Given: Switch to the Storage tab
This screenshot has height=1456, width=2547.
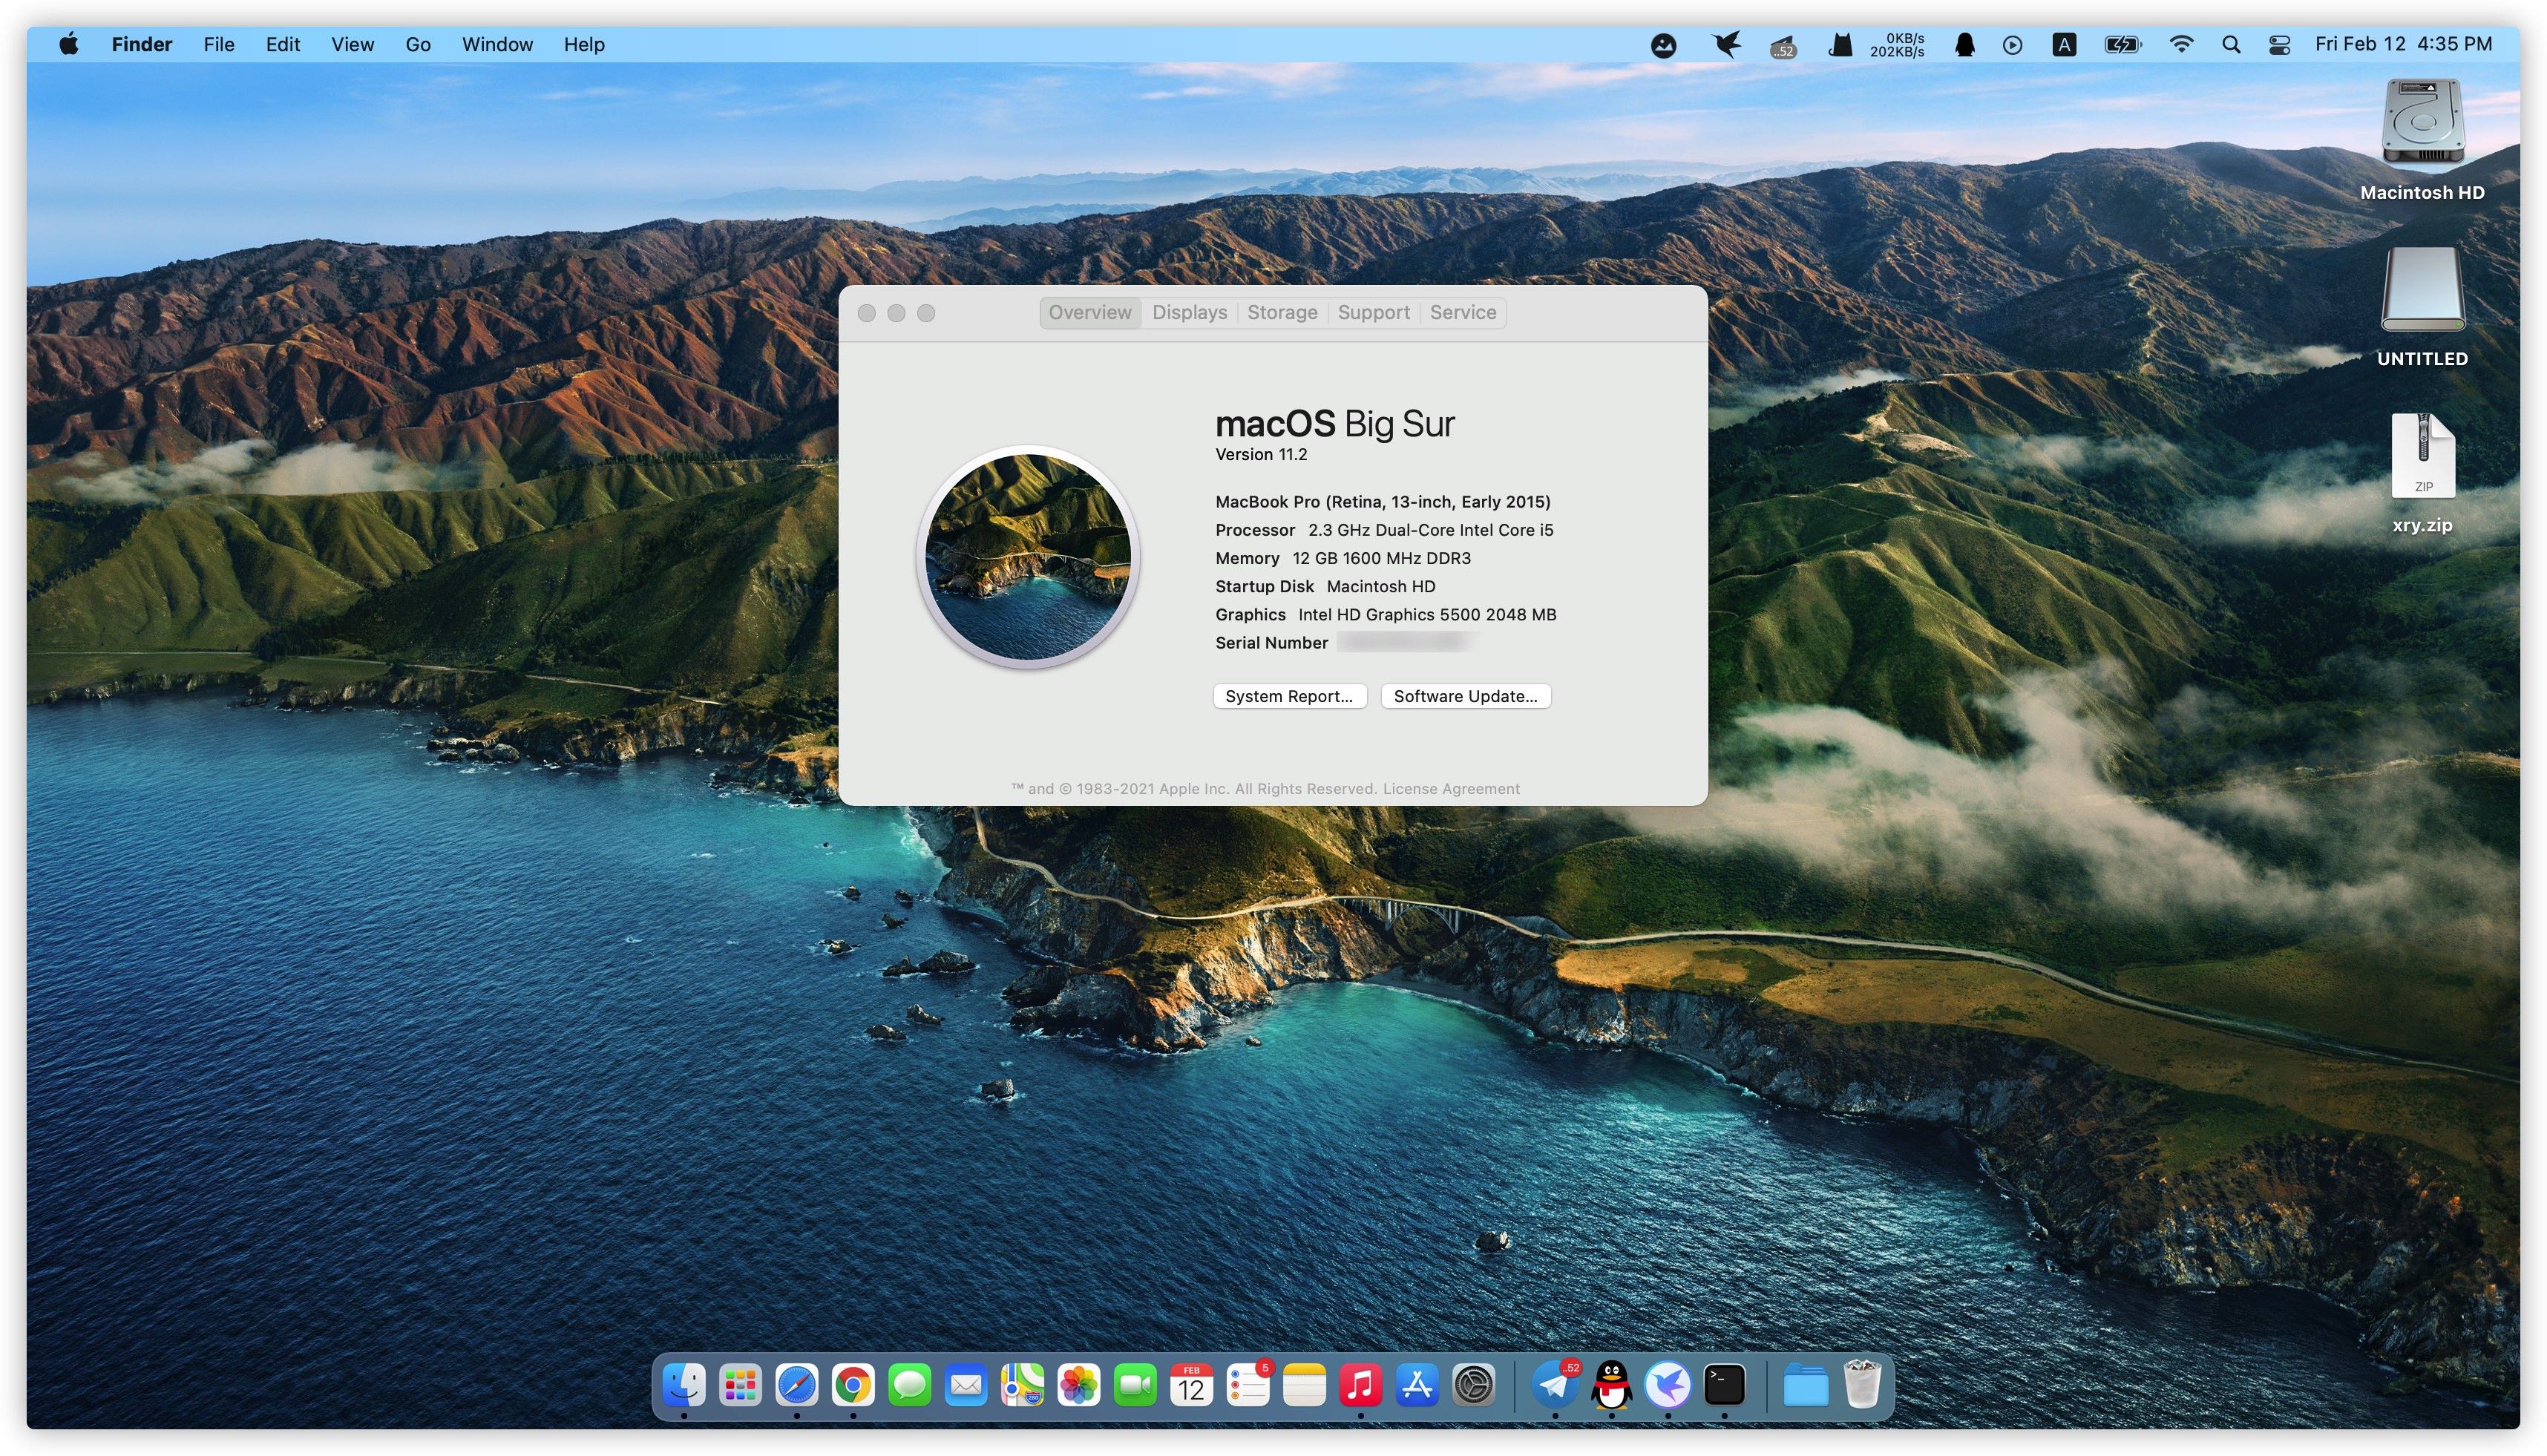Looking at the screenshot, I should tap(1281, 312).
